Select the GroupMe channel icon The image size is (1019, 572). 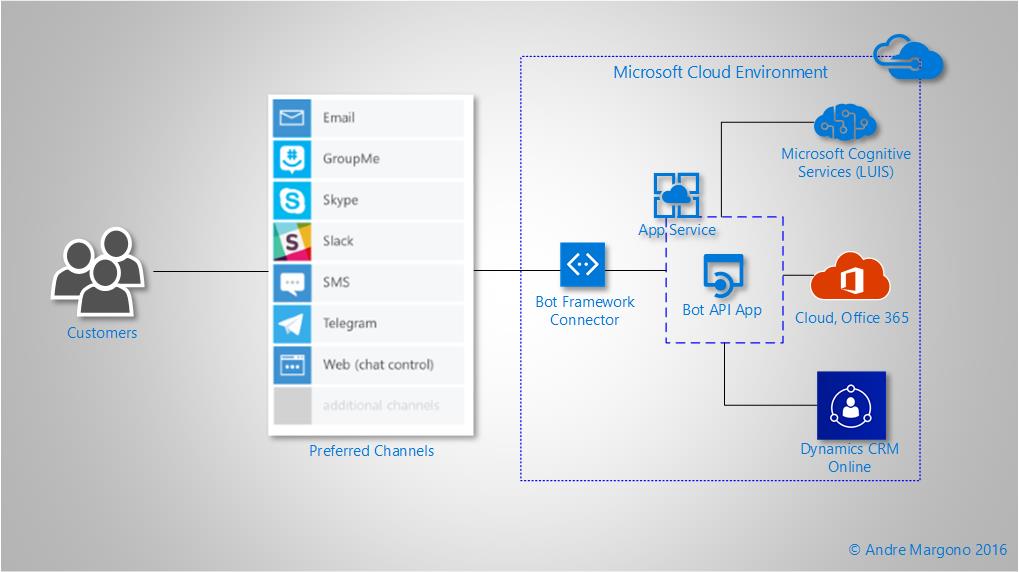point(292,159)
